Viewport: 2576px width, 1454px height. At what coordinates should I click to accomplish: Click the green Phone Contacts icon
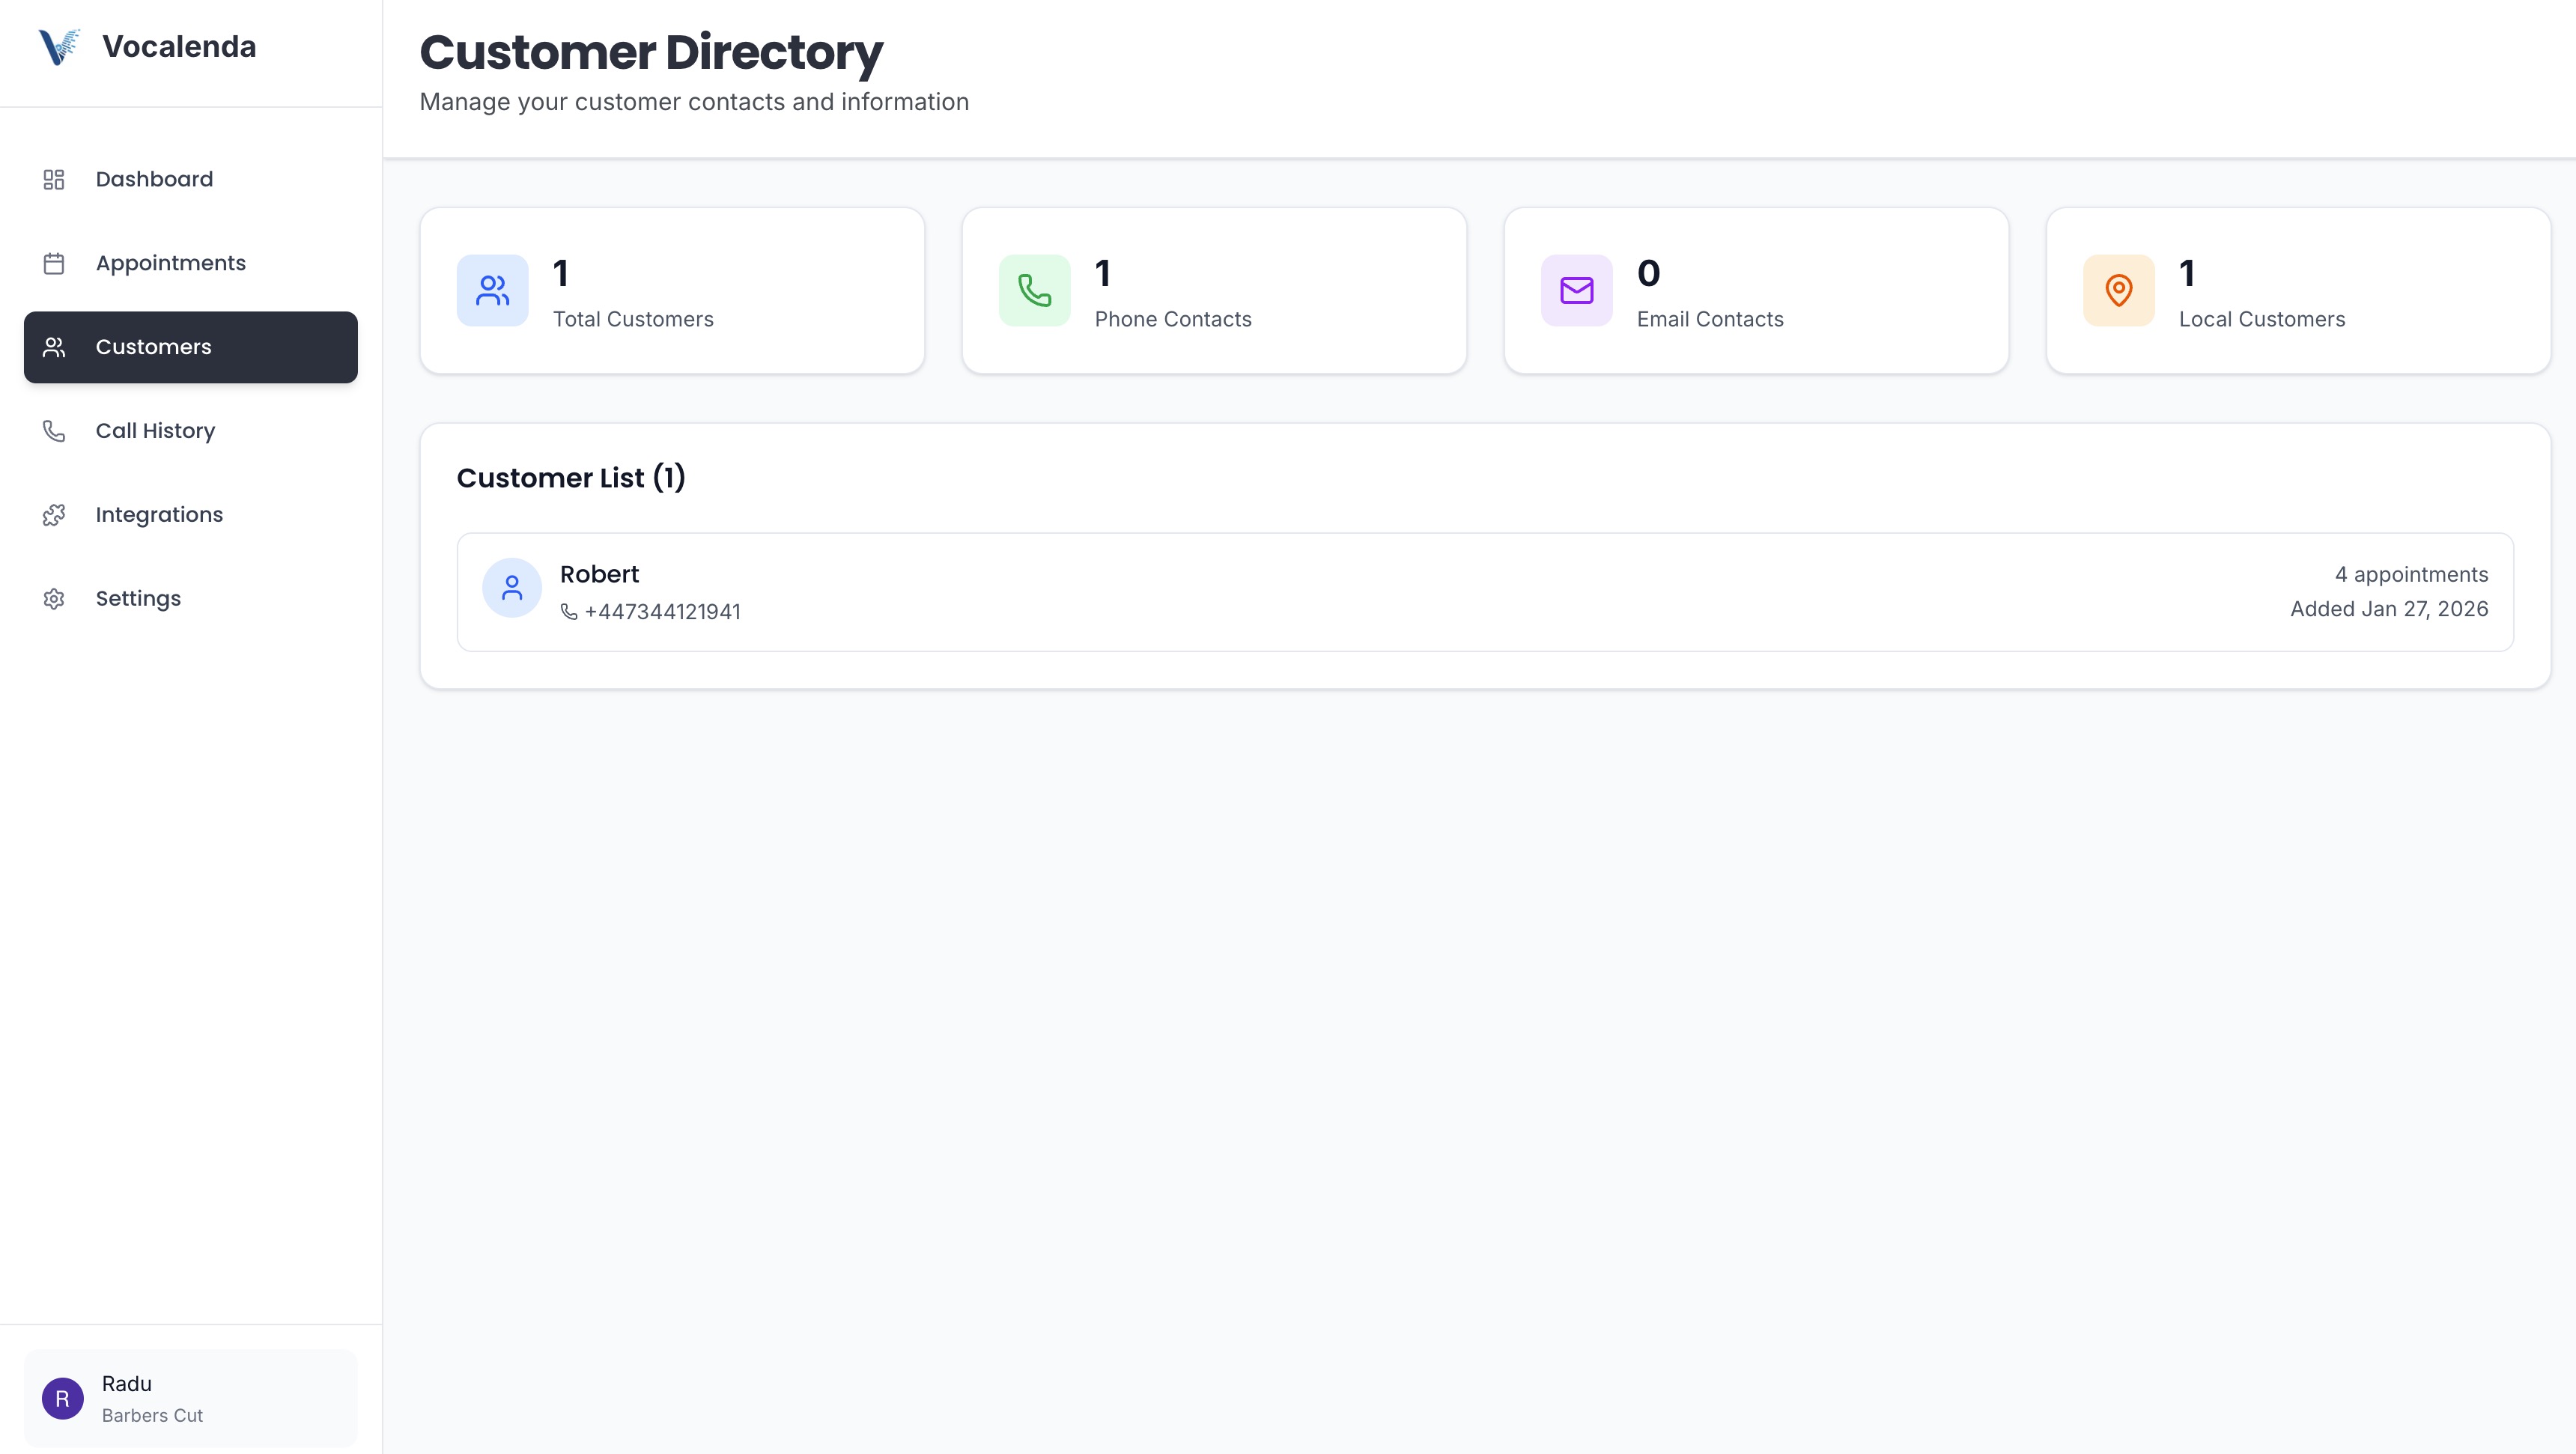(1035, 290)
